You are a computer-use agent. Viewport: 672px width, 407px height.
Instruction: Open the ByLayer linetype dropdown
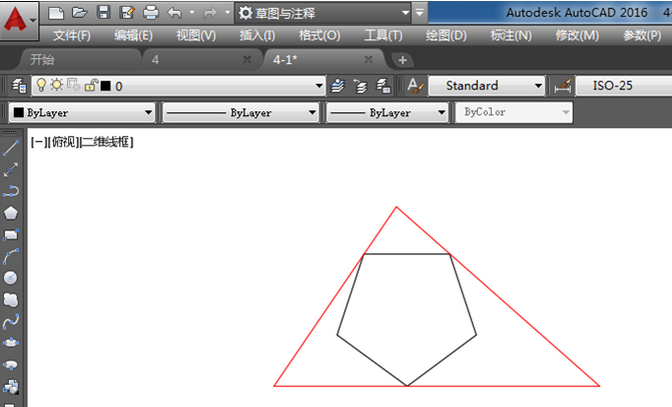coord(240,113)
